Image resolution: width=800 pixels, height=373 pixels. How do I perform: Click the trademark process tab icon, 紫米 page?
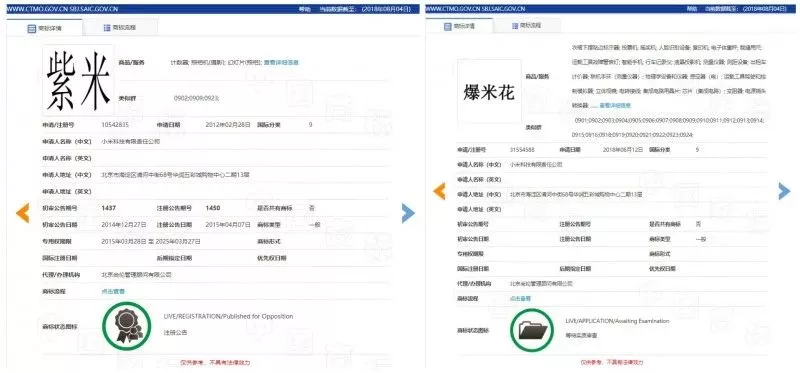[107, 28]
